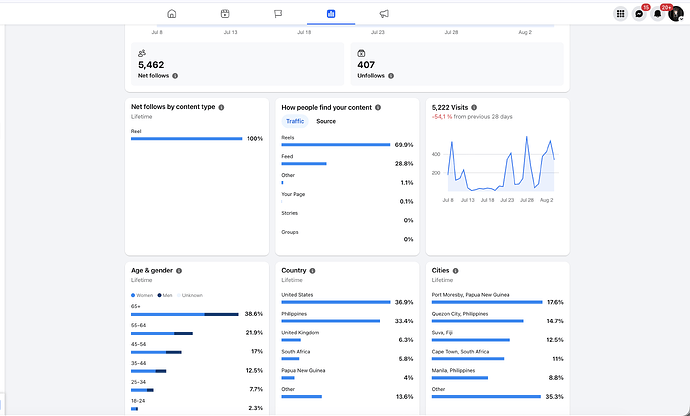This screenshot has width=690, height=416.
Task: Click the Other 1.1% traffic row
Action: coord(347,179)
